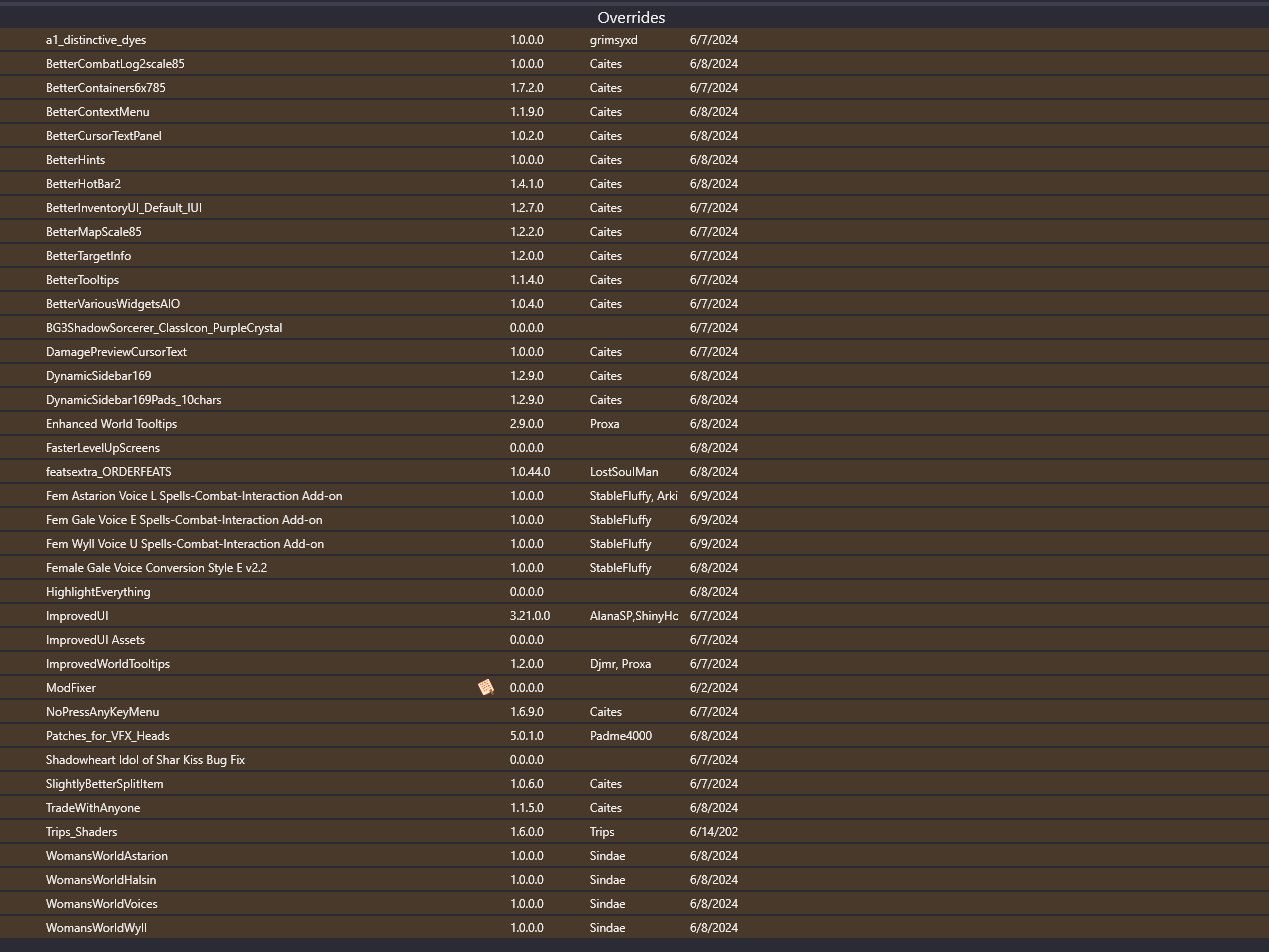Select the ImprovedUI Assets mod entry
Viewport: 1269px width, 952px height.
(96, 640)
